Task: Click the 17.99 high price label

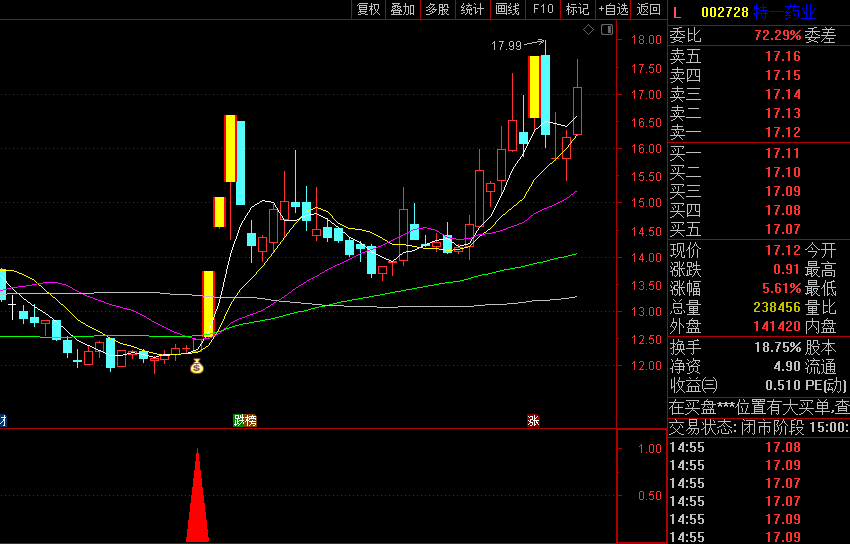Action: click(506, 46)
